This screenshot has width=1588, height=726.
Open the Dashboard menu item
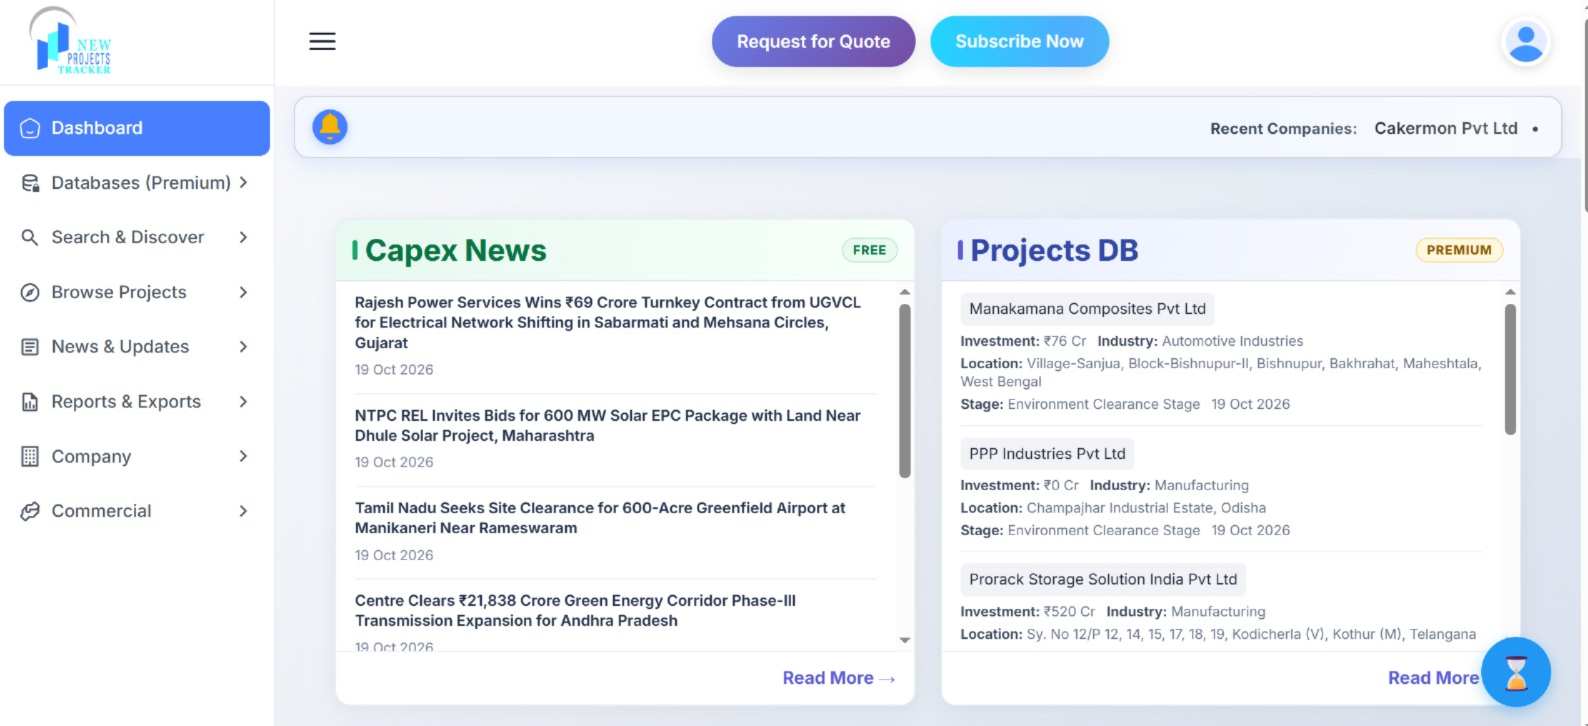pos(137,128)
